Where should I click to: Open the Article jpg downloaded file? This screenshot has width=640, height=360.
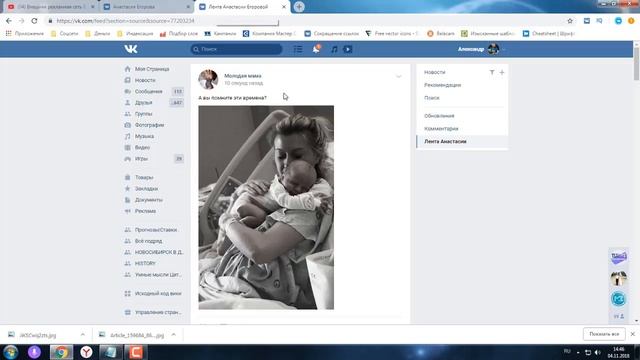pos(133,335)
